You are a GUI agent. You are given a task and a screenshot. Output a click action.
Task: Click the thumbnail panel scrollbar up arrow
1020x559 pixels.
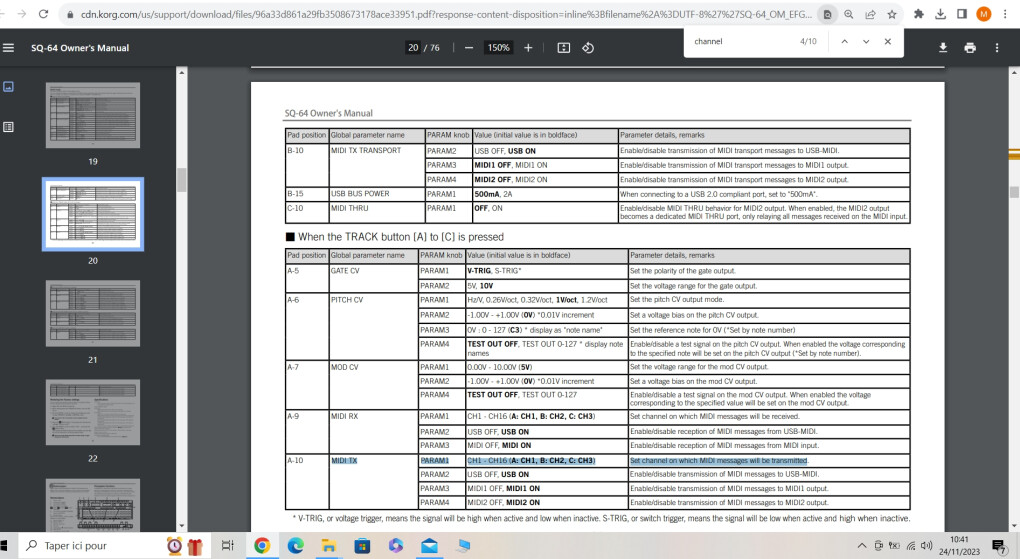coord(181,72)
